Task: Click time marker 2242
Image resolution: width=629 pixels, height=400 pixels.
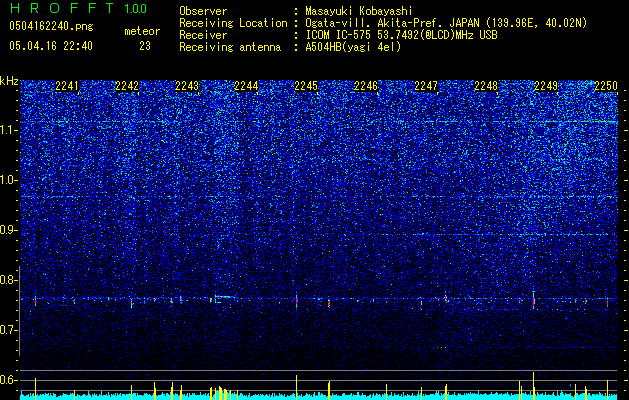Action: click(127, 86)
